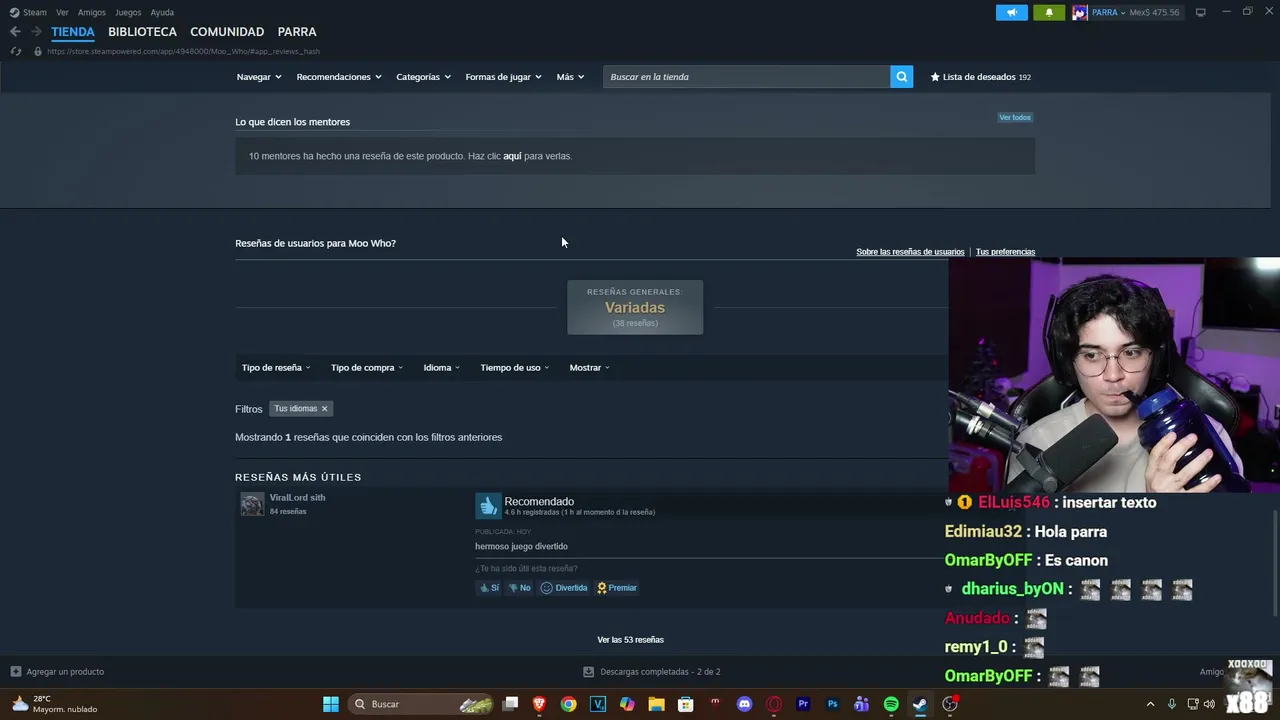Expand the Más dropdown in store nav
Image resolution: width=1280 pixels, height=720 pixels.
(x=570, y=77)
